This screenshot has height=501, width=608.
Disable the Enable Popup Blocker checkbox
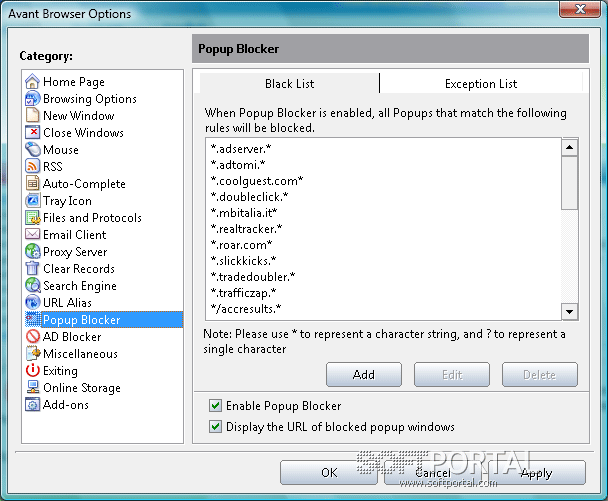(215, 406)
